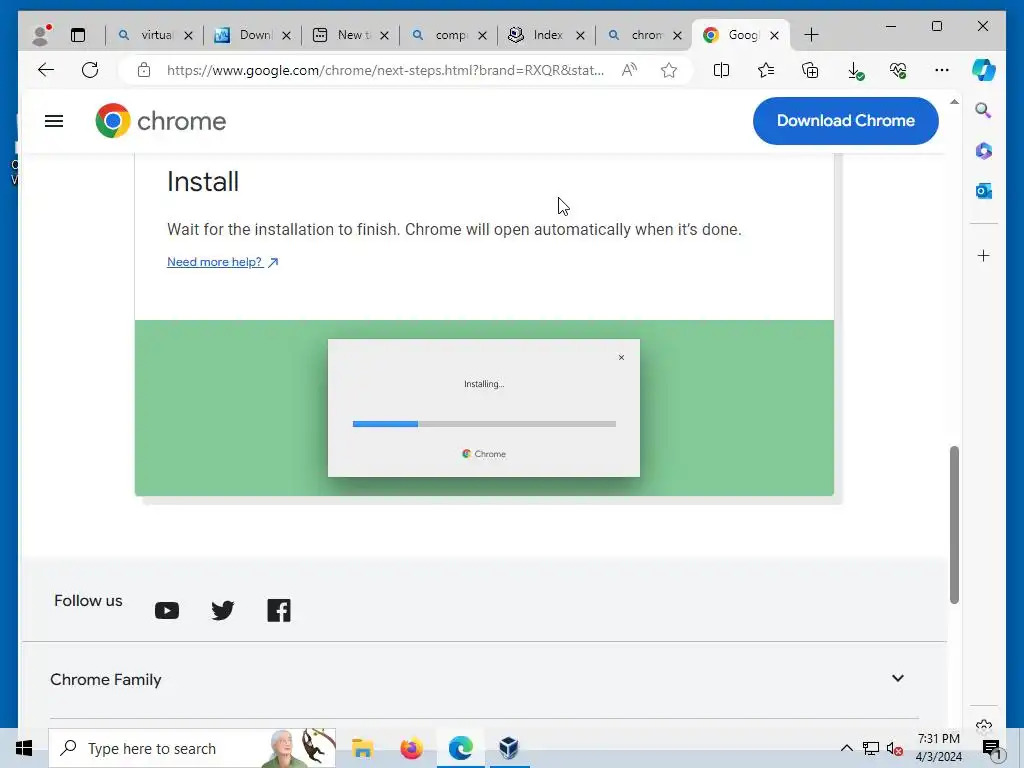Screen dimensions: 1024x768
Task: Open split screen view
Action: 721,70
